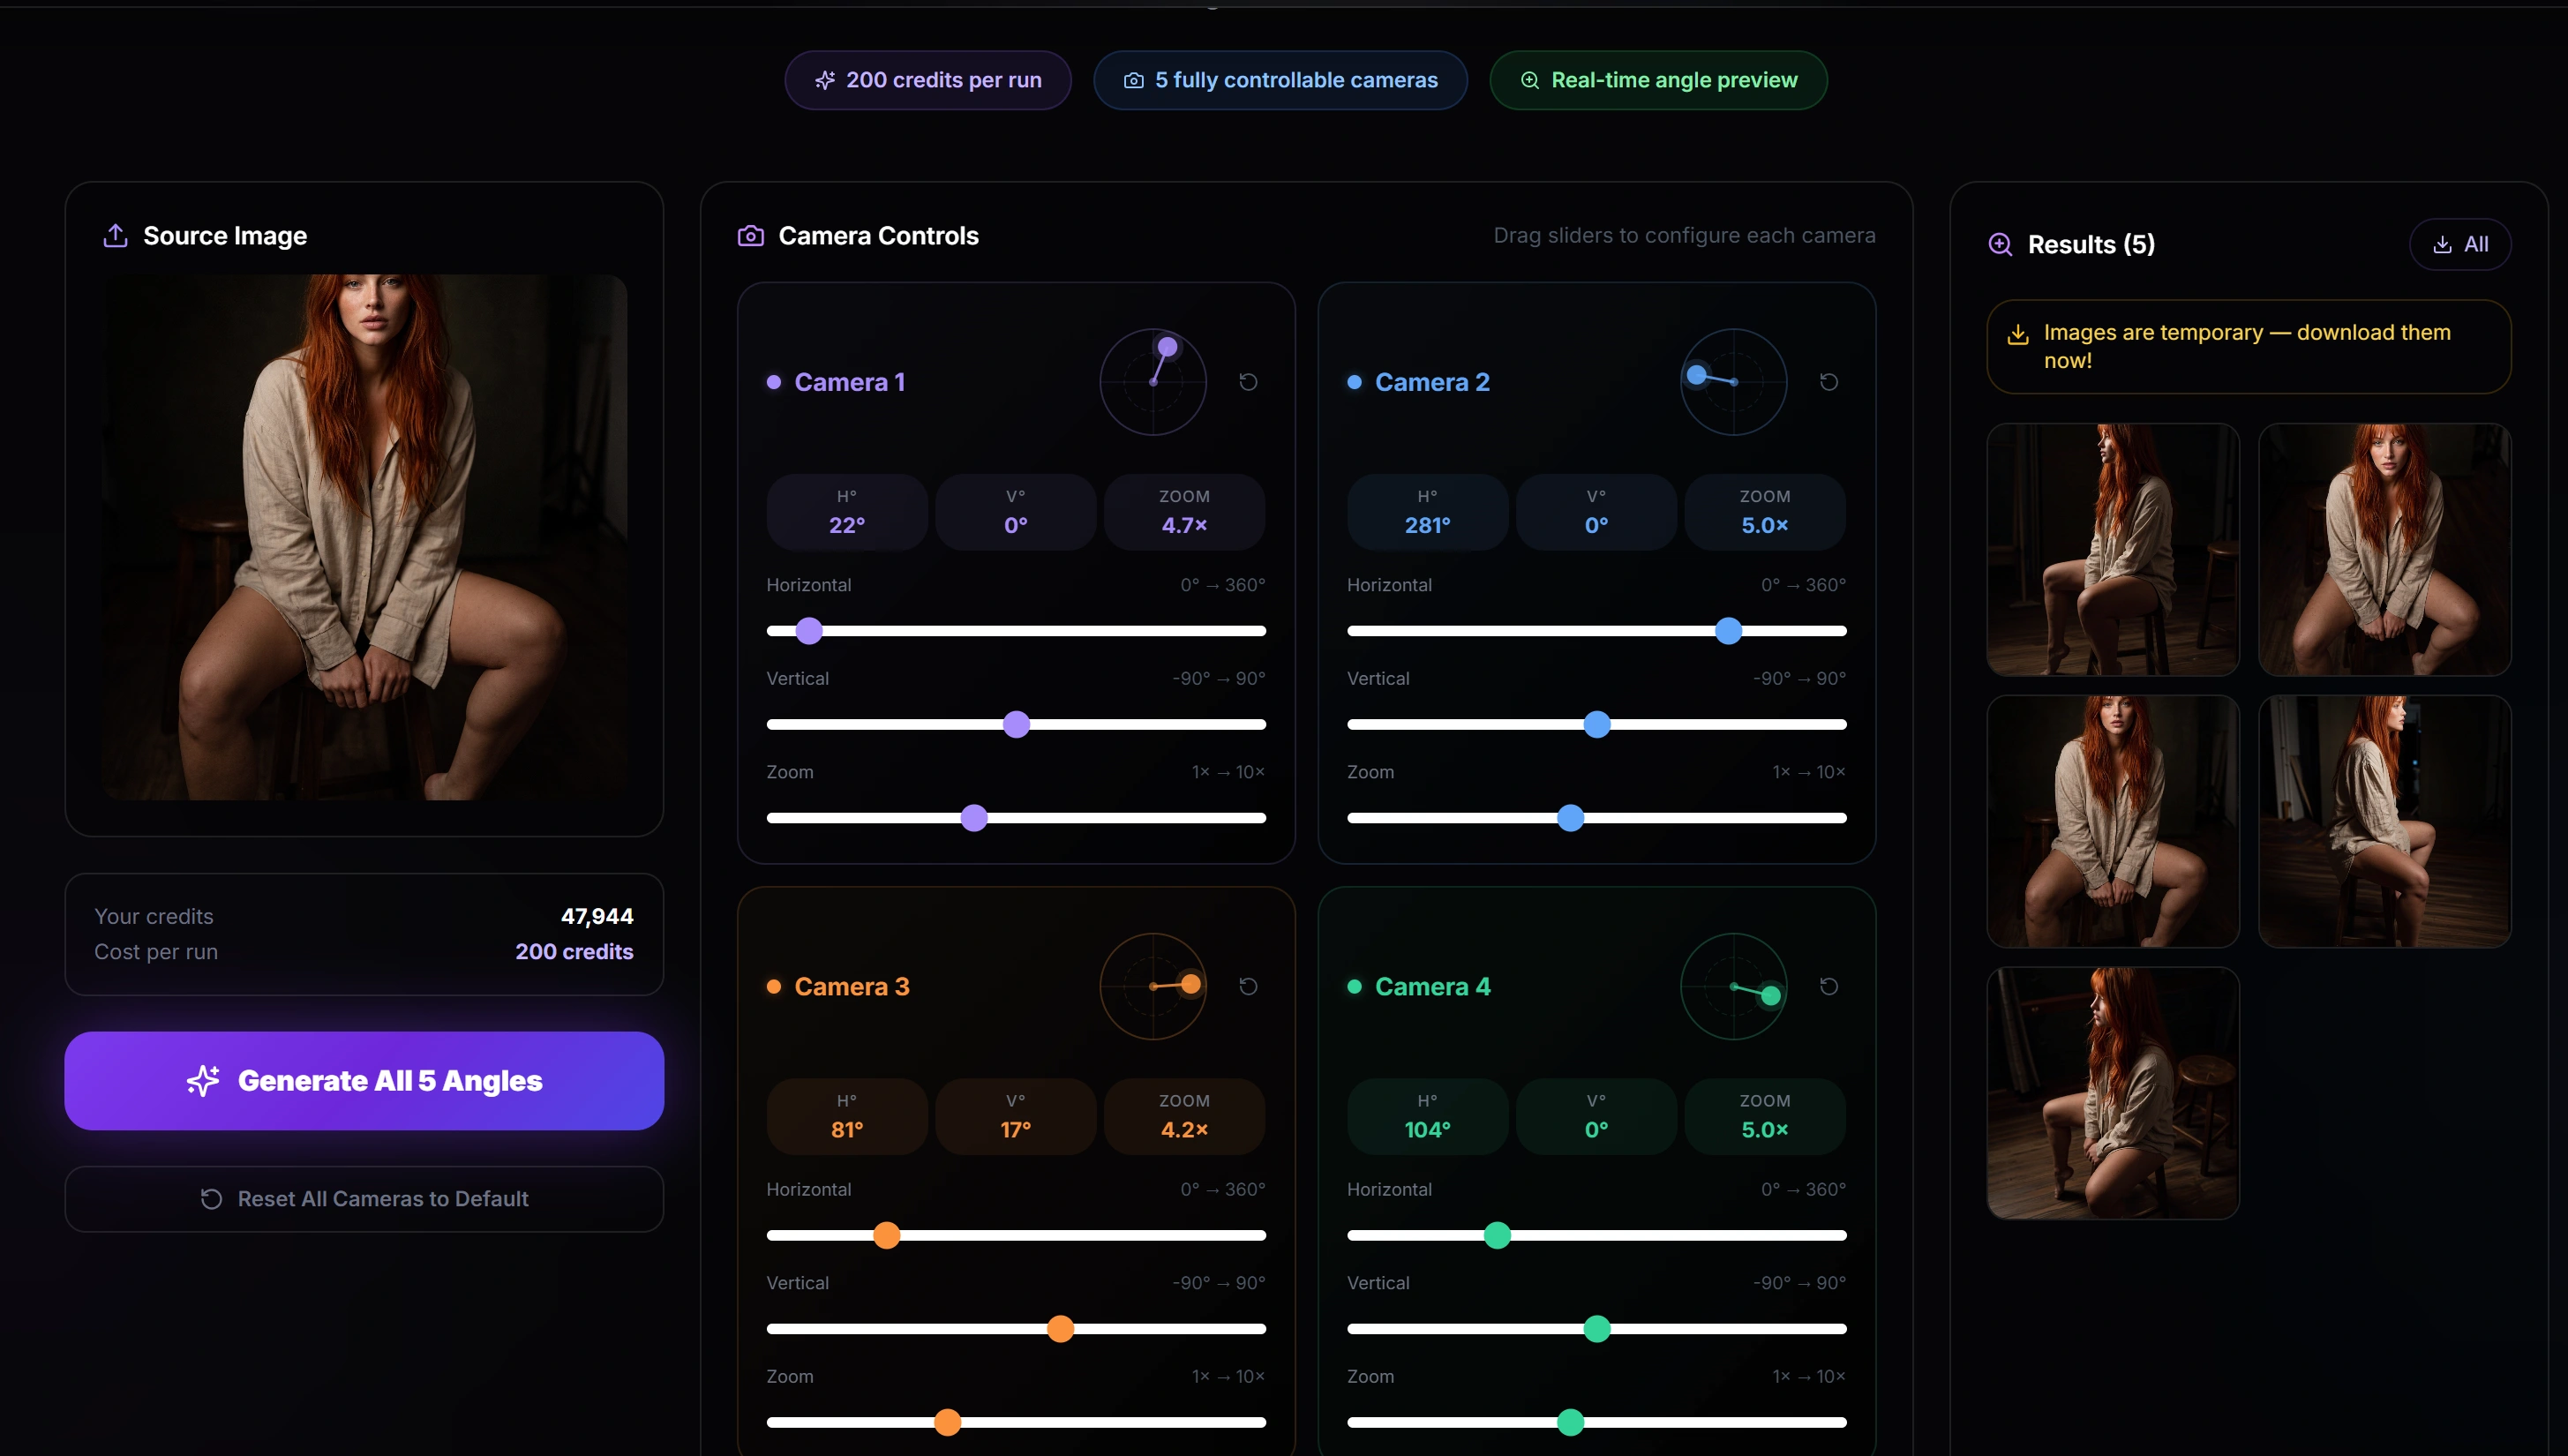Open the third result thumbnail
This screenshot has height=1456, width=2568.
tap(2113, 821)
